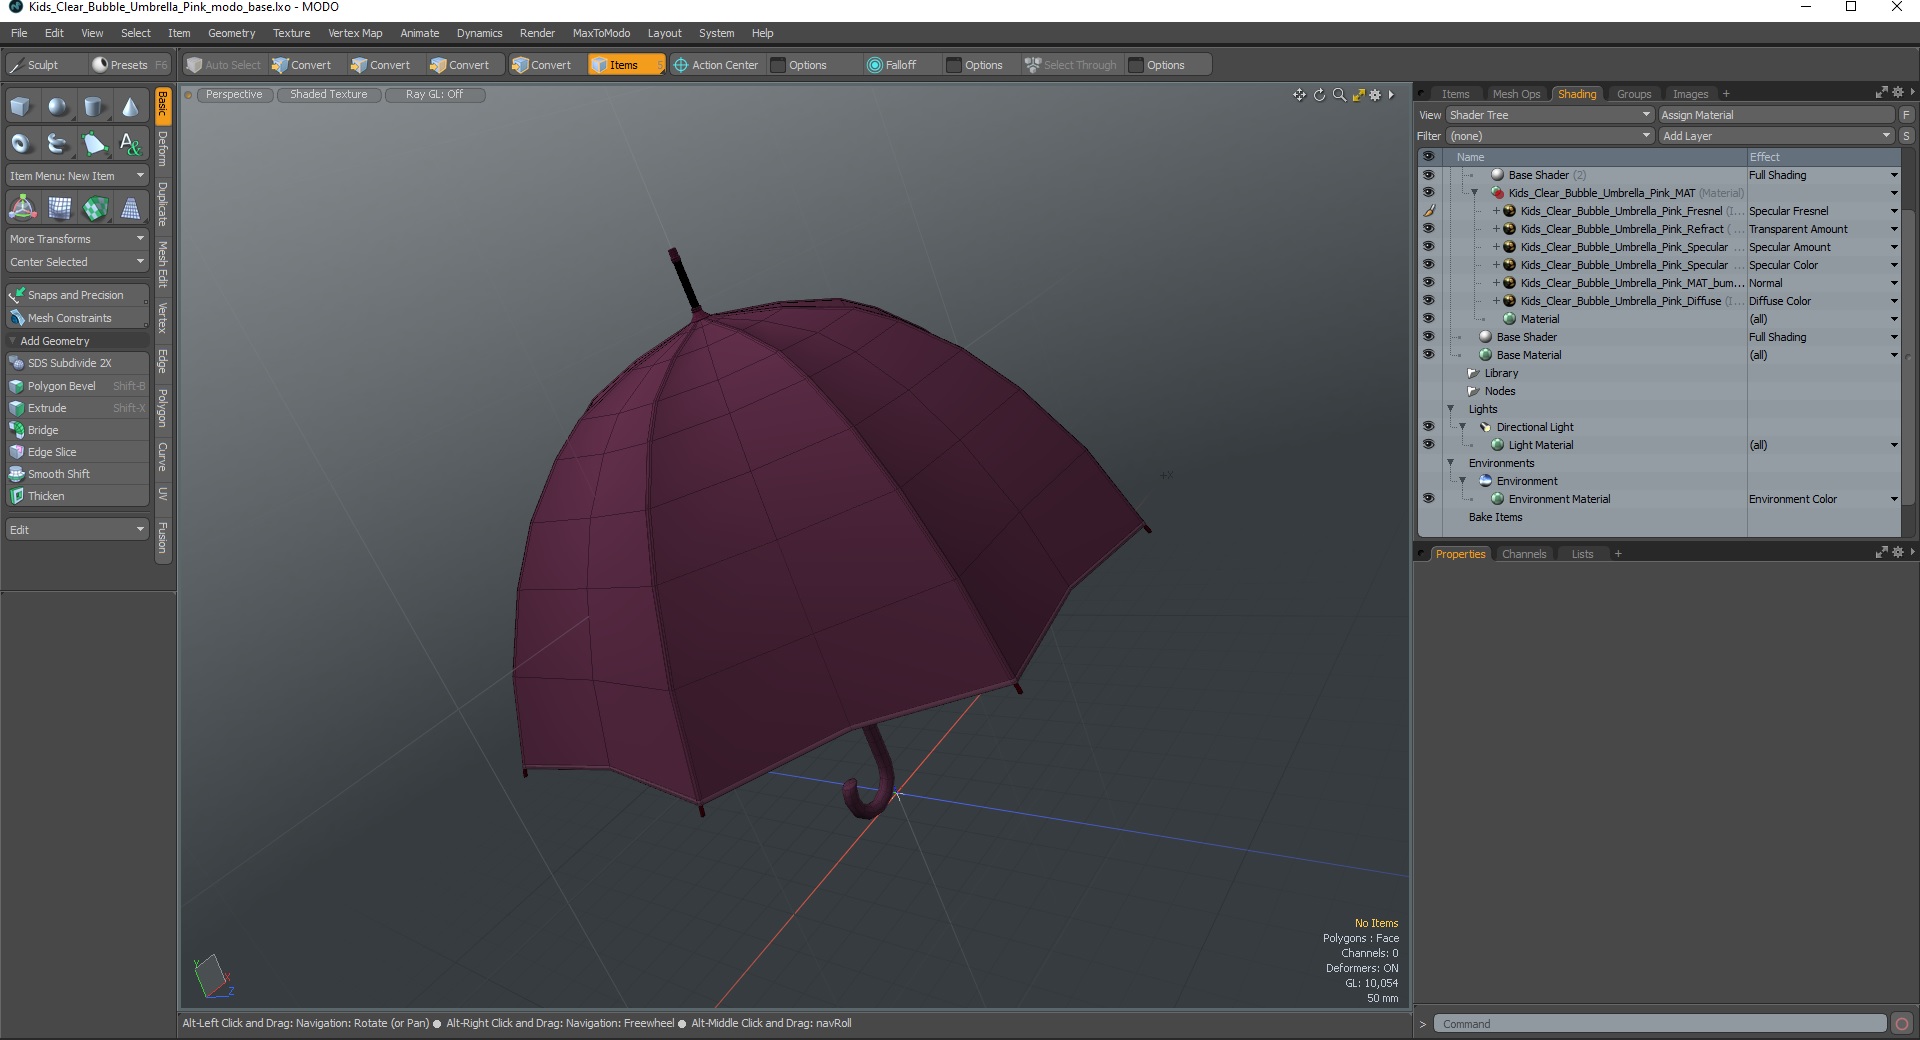This screenshot has width=1920, height=1040.
Task: Open the Texture menu
Action: point(291,33)
